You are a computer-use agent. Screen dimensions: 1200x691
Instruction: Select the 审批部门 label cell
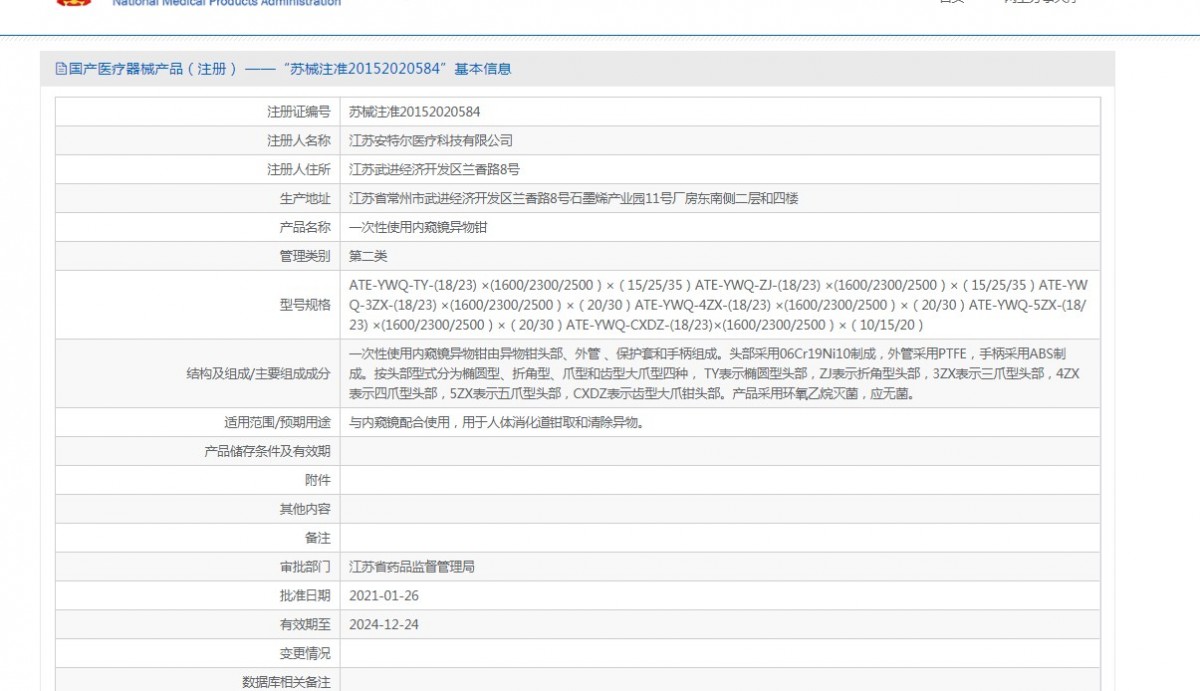(304, 567)
